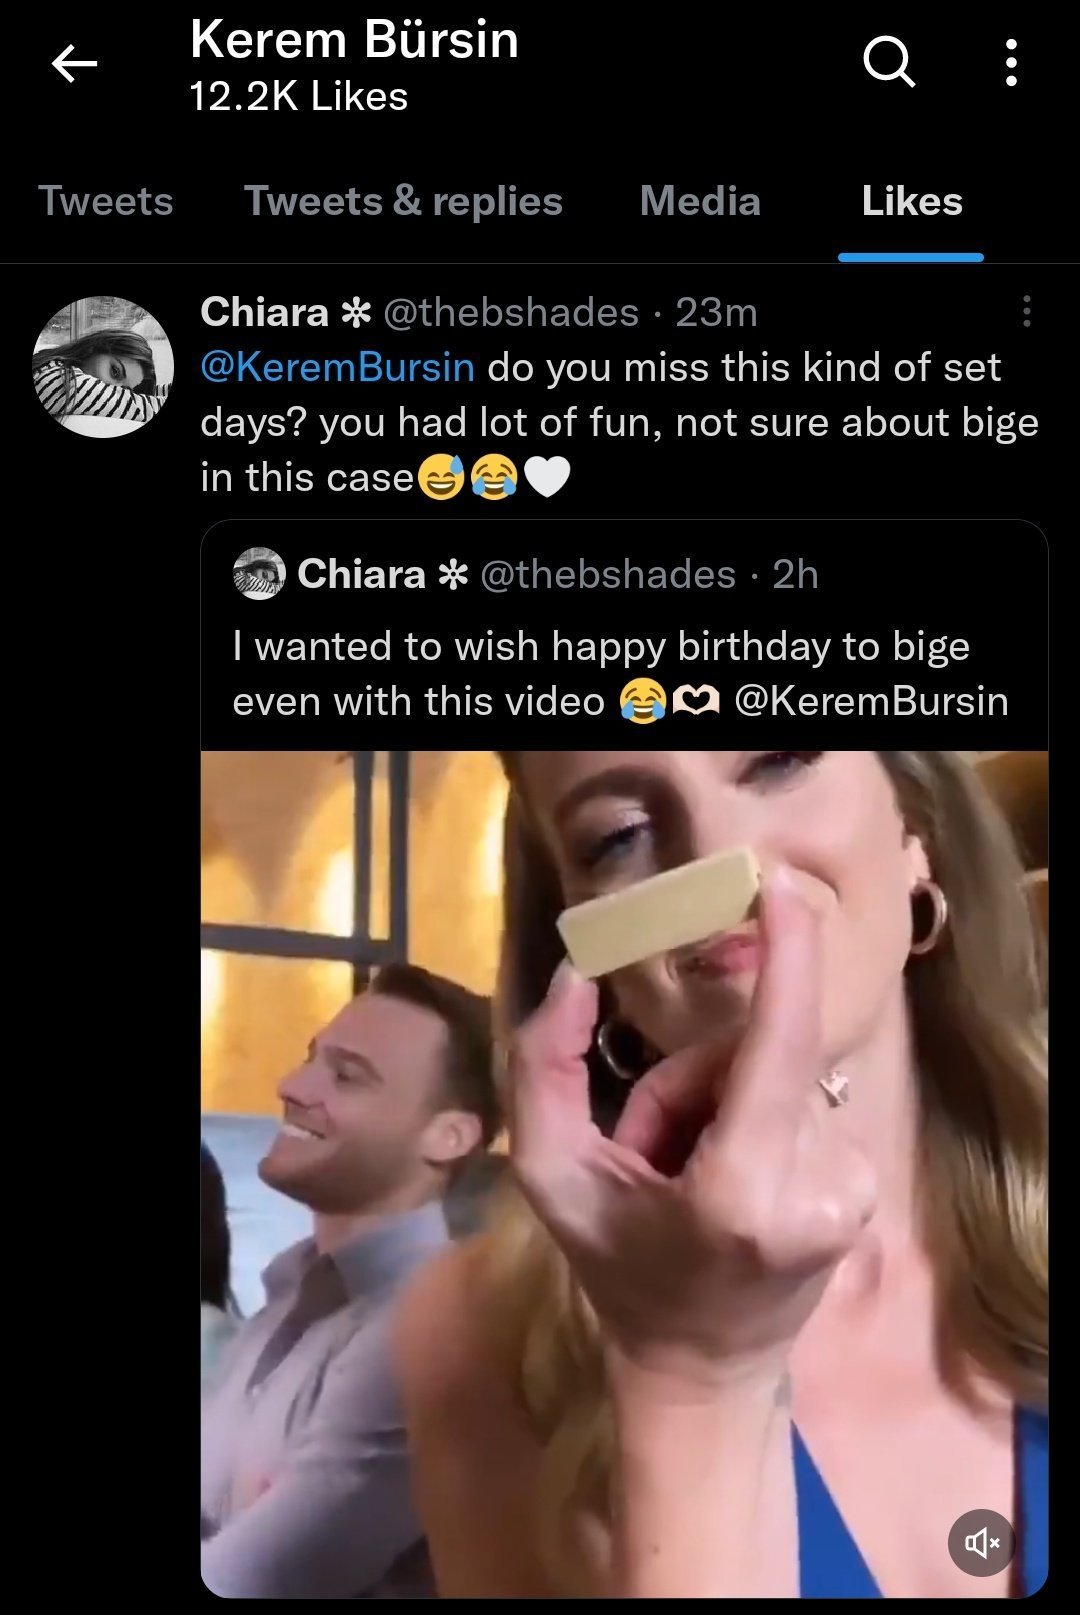Tap Kerem Bürsin profile header title
This screenshot has width=1080, height=1615.
(x=354, y=41)
